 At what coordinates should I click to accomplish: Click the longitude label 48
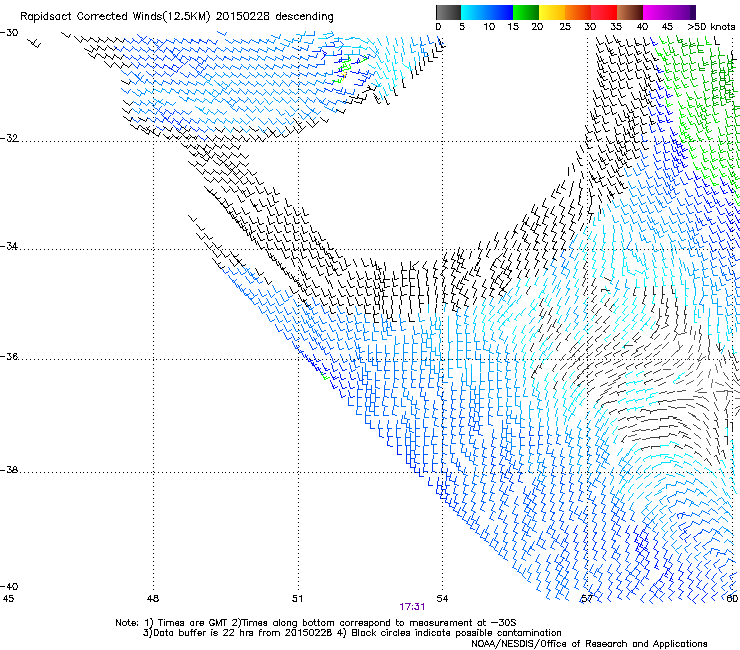[x=153, y=599]
